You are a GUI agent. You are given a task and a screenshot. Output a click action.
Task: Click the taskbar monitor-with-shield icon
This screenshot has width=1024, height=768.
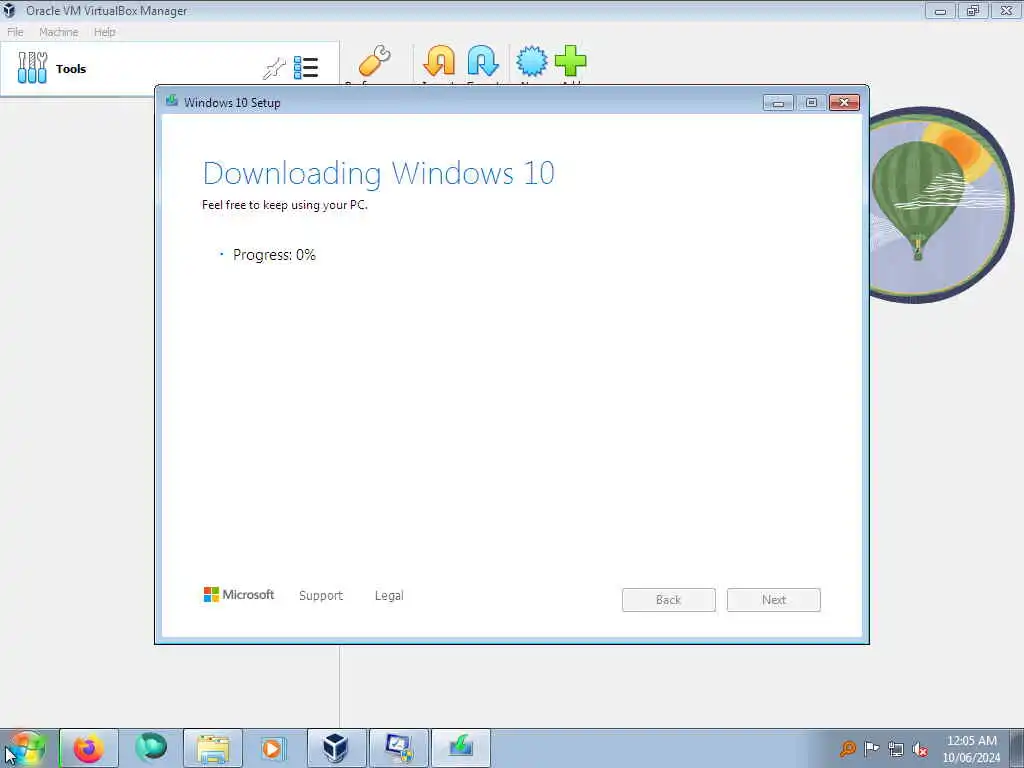pos(399,748)
